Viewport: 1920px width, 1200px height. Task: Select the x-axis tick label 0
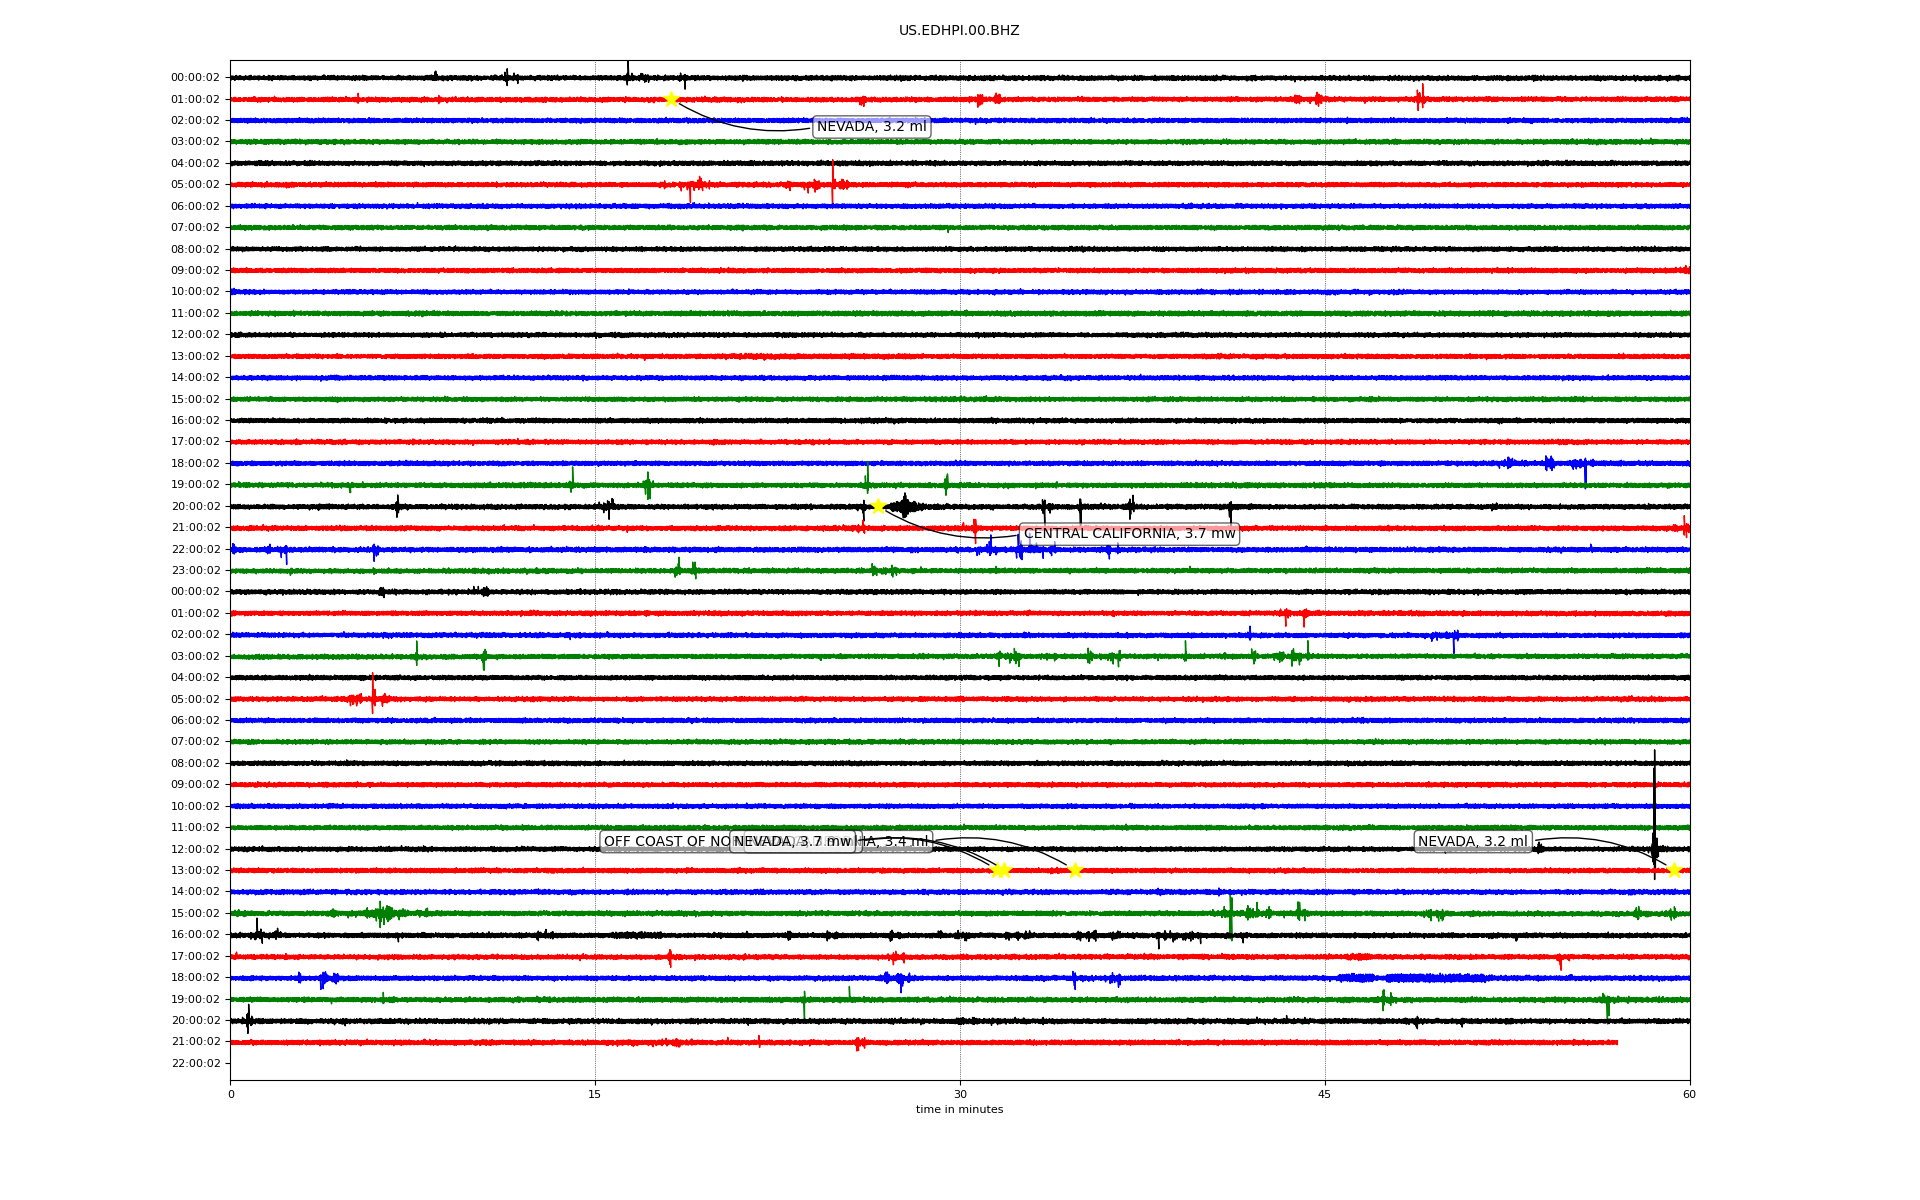pyautogui.click(x=231, y=1094)
